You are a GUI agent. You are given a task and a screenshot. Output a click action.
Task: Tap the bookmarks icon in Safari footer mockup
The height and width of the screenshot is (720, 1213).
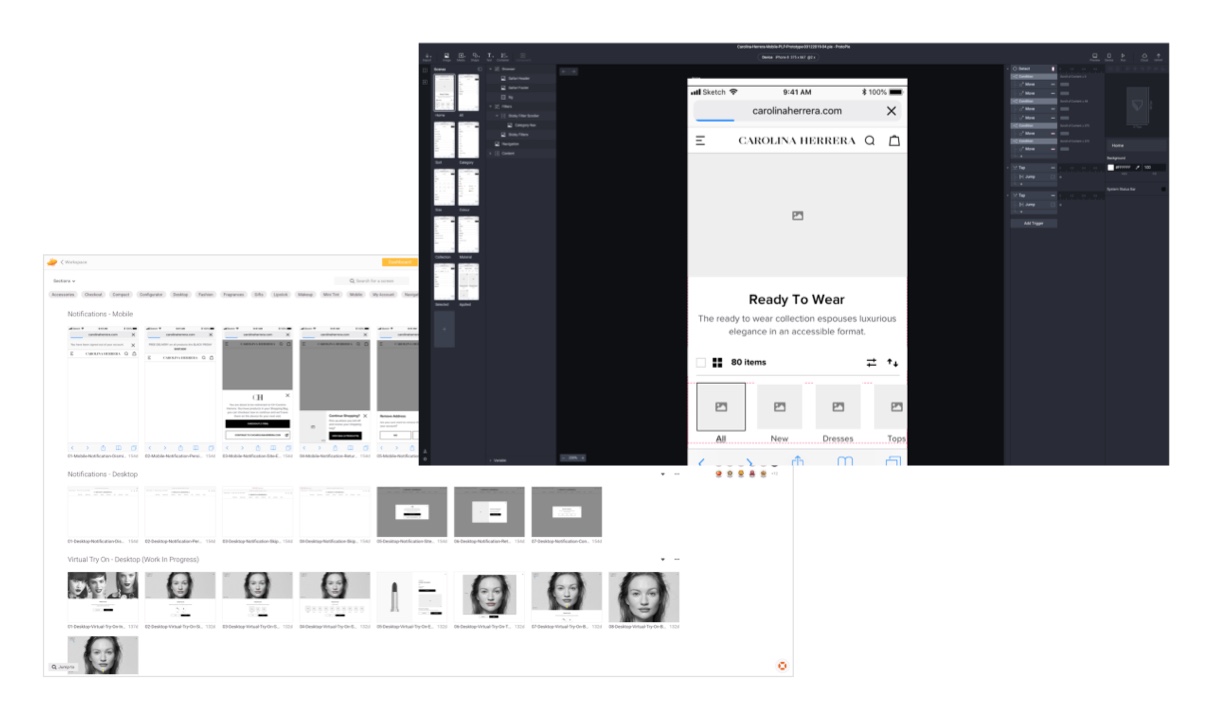845,461
